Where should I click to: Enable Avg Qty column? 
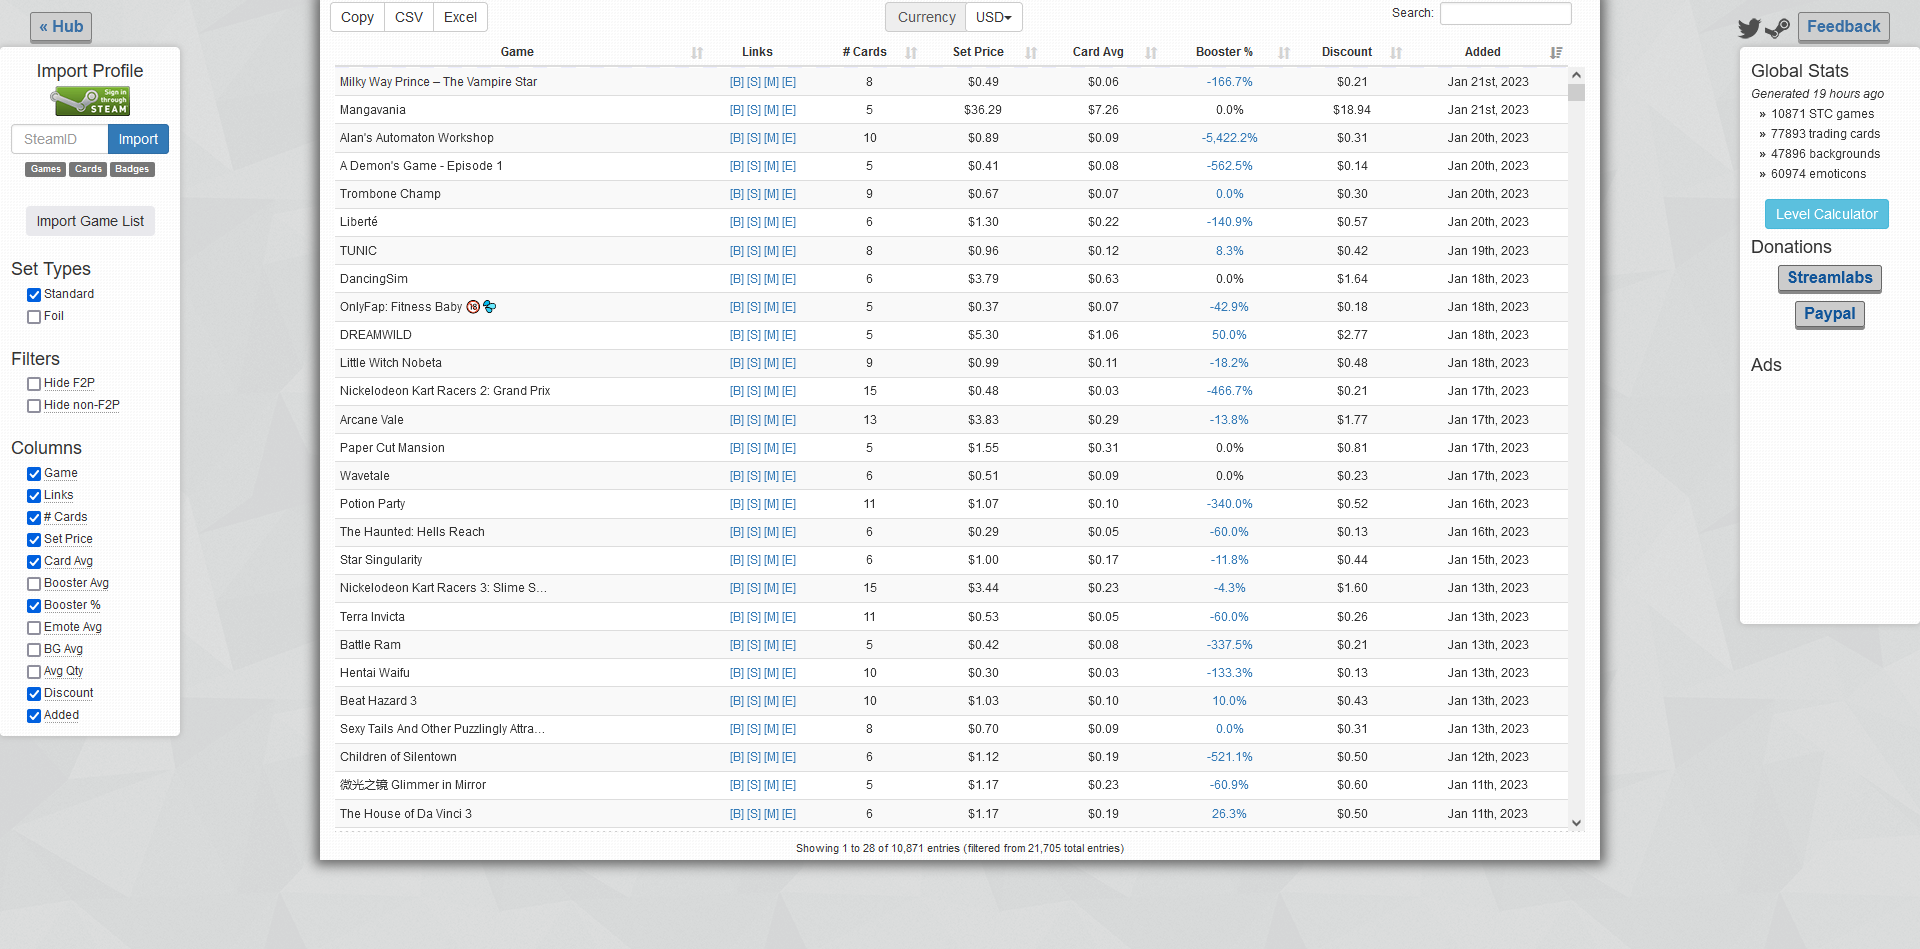tap(34, 672)
